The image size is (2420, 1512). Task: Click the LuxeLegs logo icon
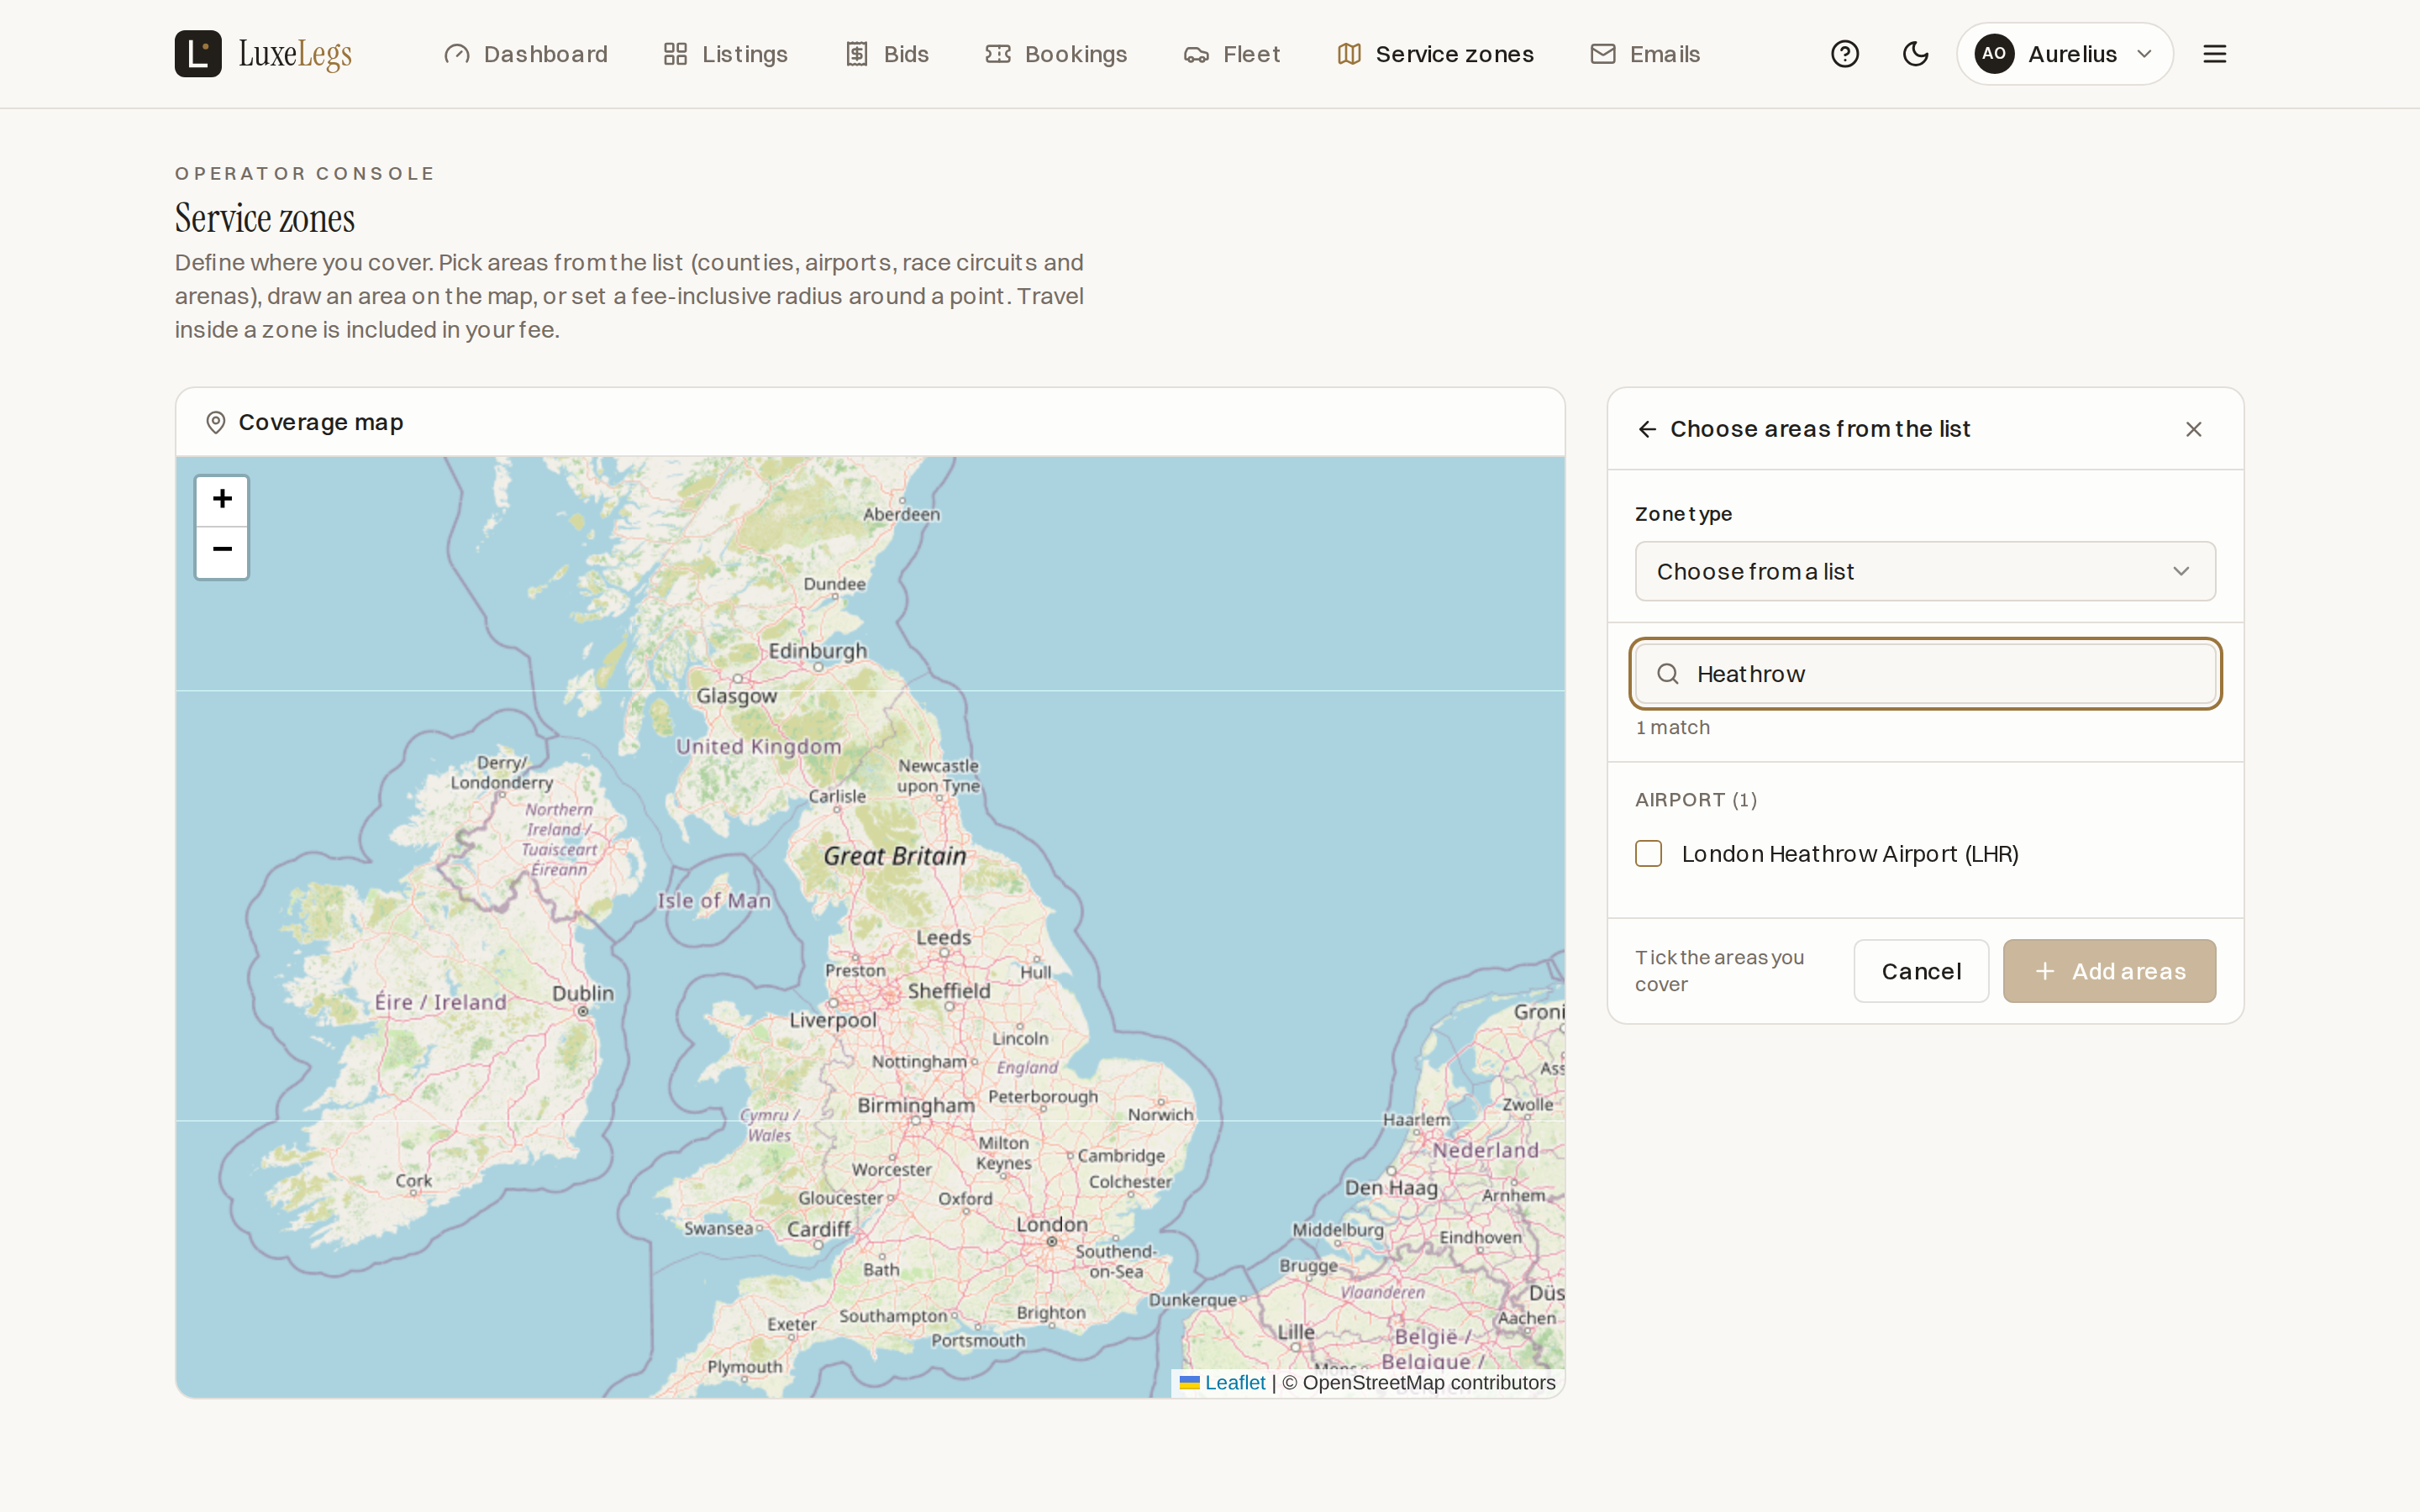198,54
